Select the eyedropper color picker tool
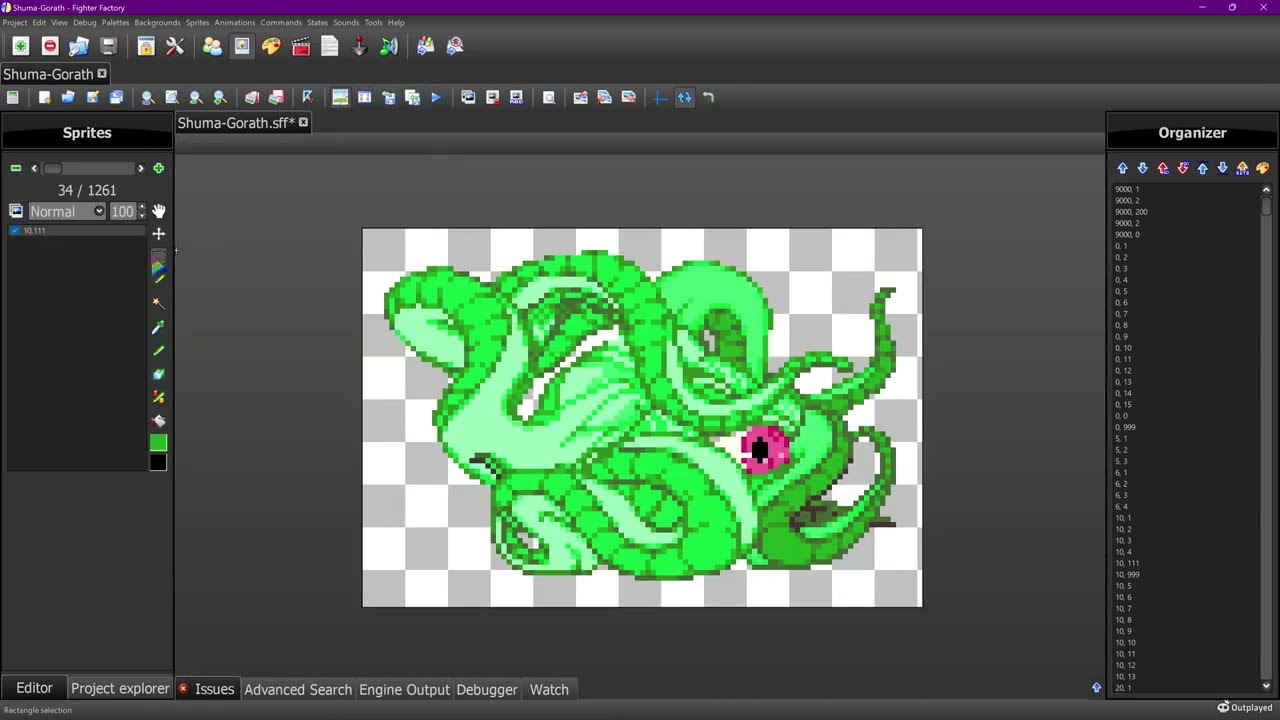The height and width of the screenshot is (720, 1280). pos(158,327)
